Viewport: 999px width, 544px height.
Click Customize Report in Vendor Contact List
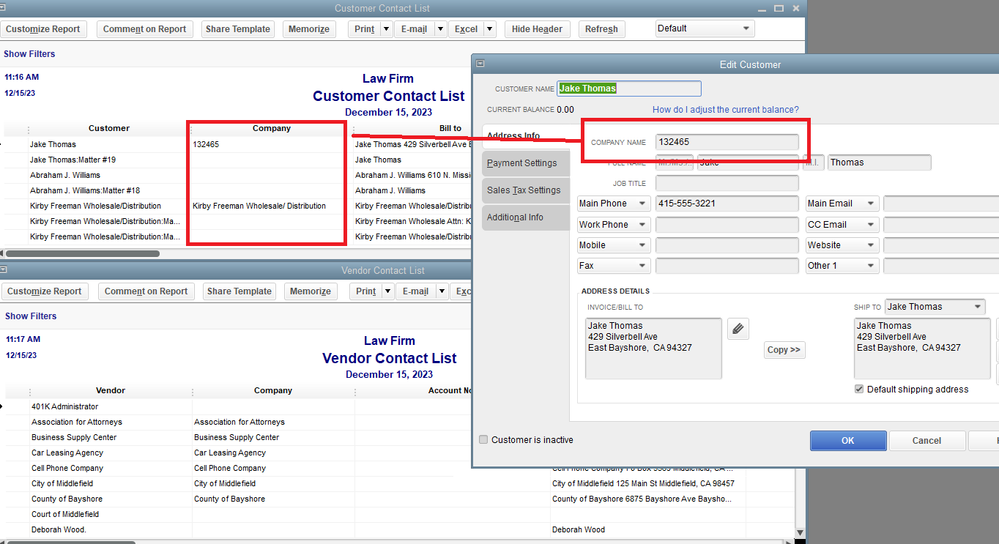pyautogui.click(x=44, y=291)
